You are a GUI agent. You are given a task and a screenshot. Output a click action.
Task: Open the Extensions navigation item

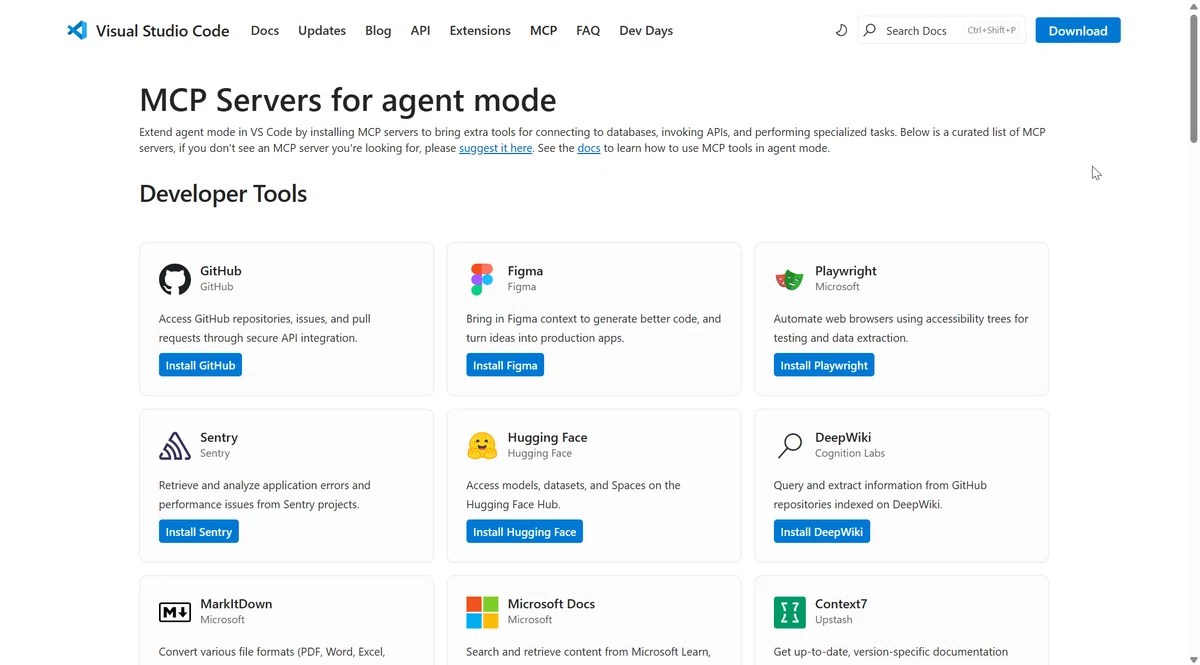480,30
